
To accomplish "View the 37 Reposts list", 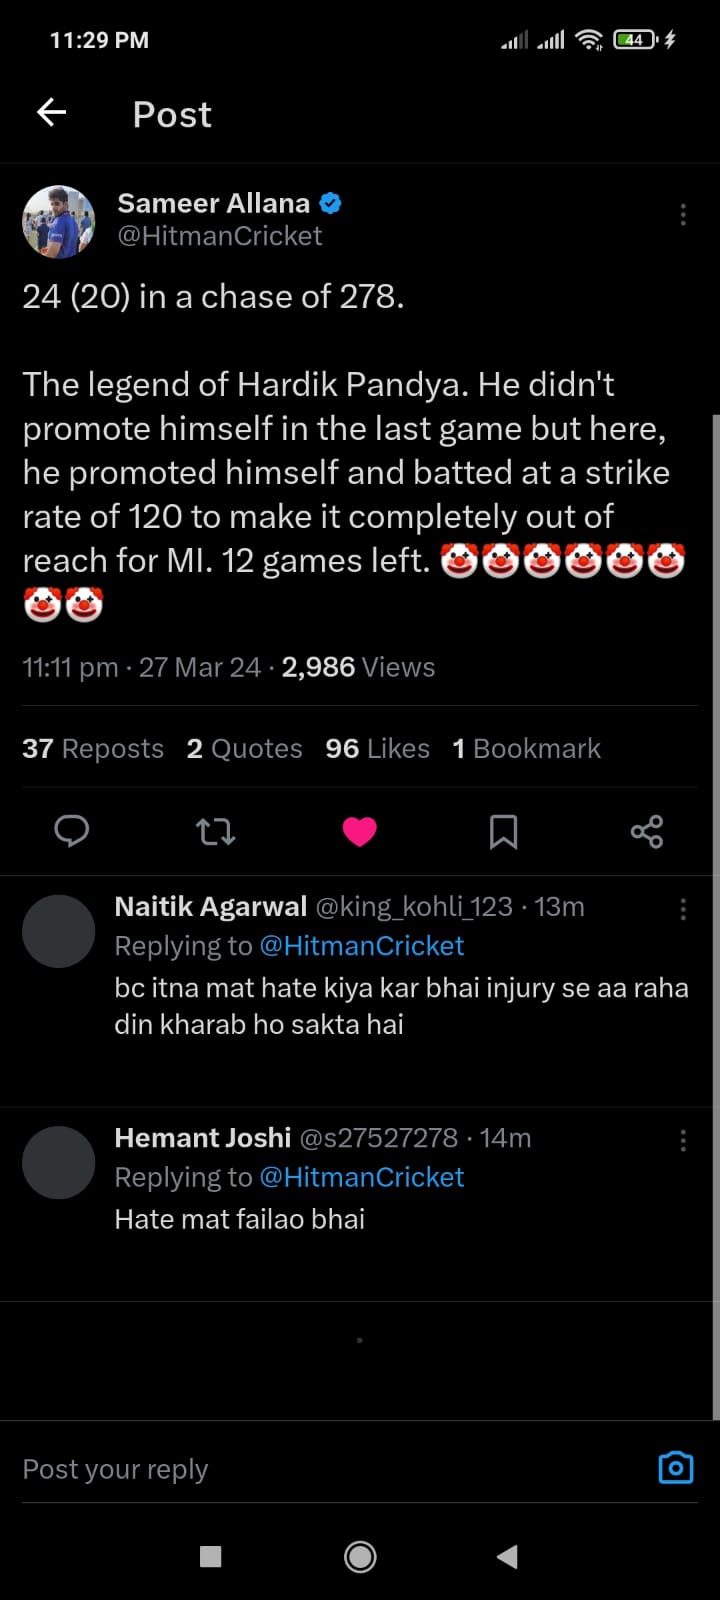I will 93,749.
